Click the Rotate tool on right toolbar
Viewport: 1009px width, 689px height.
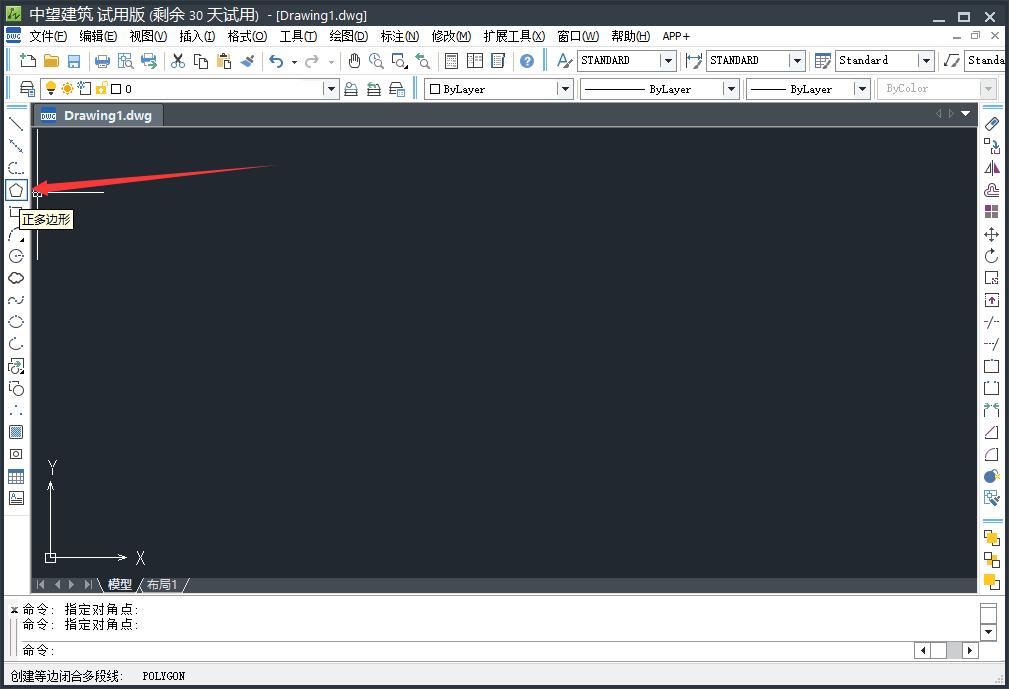click(991, 256)
